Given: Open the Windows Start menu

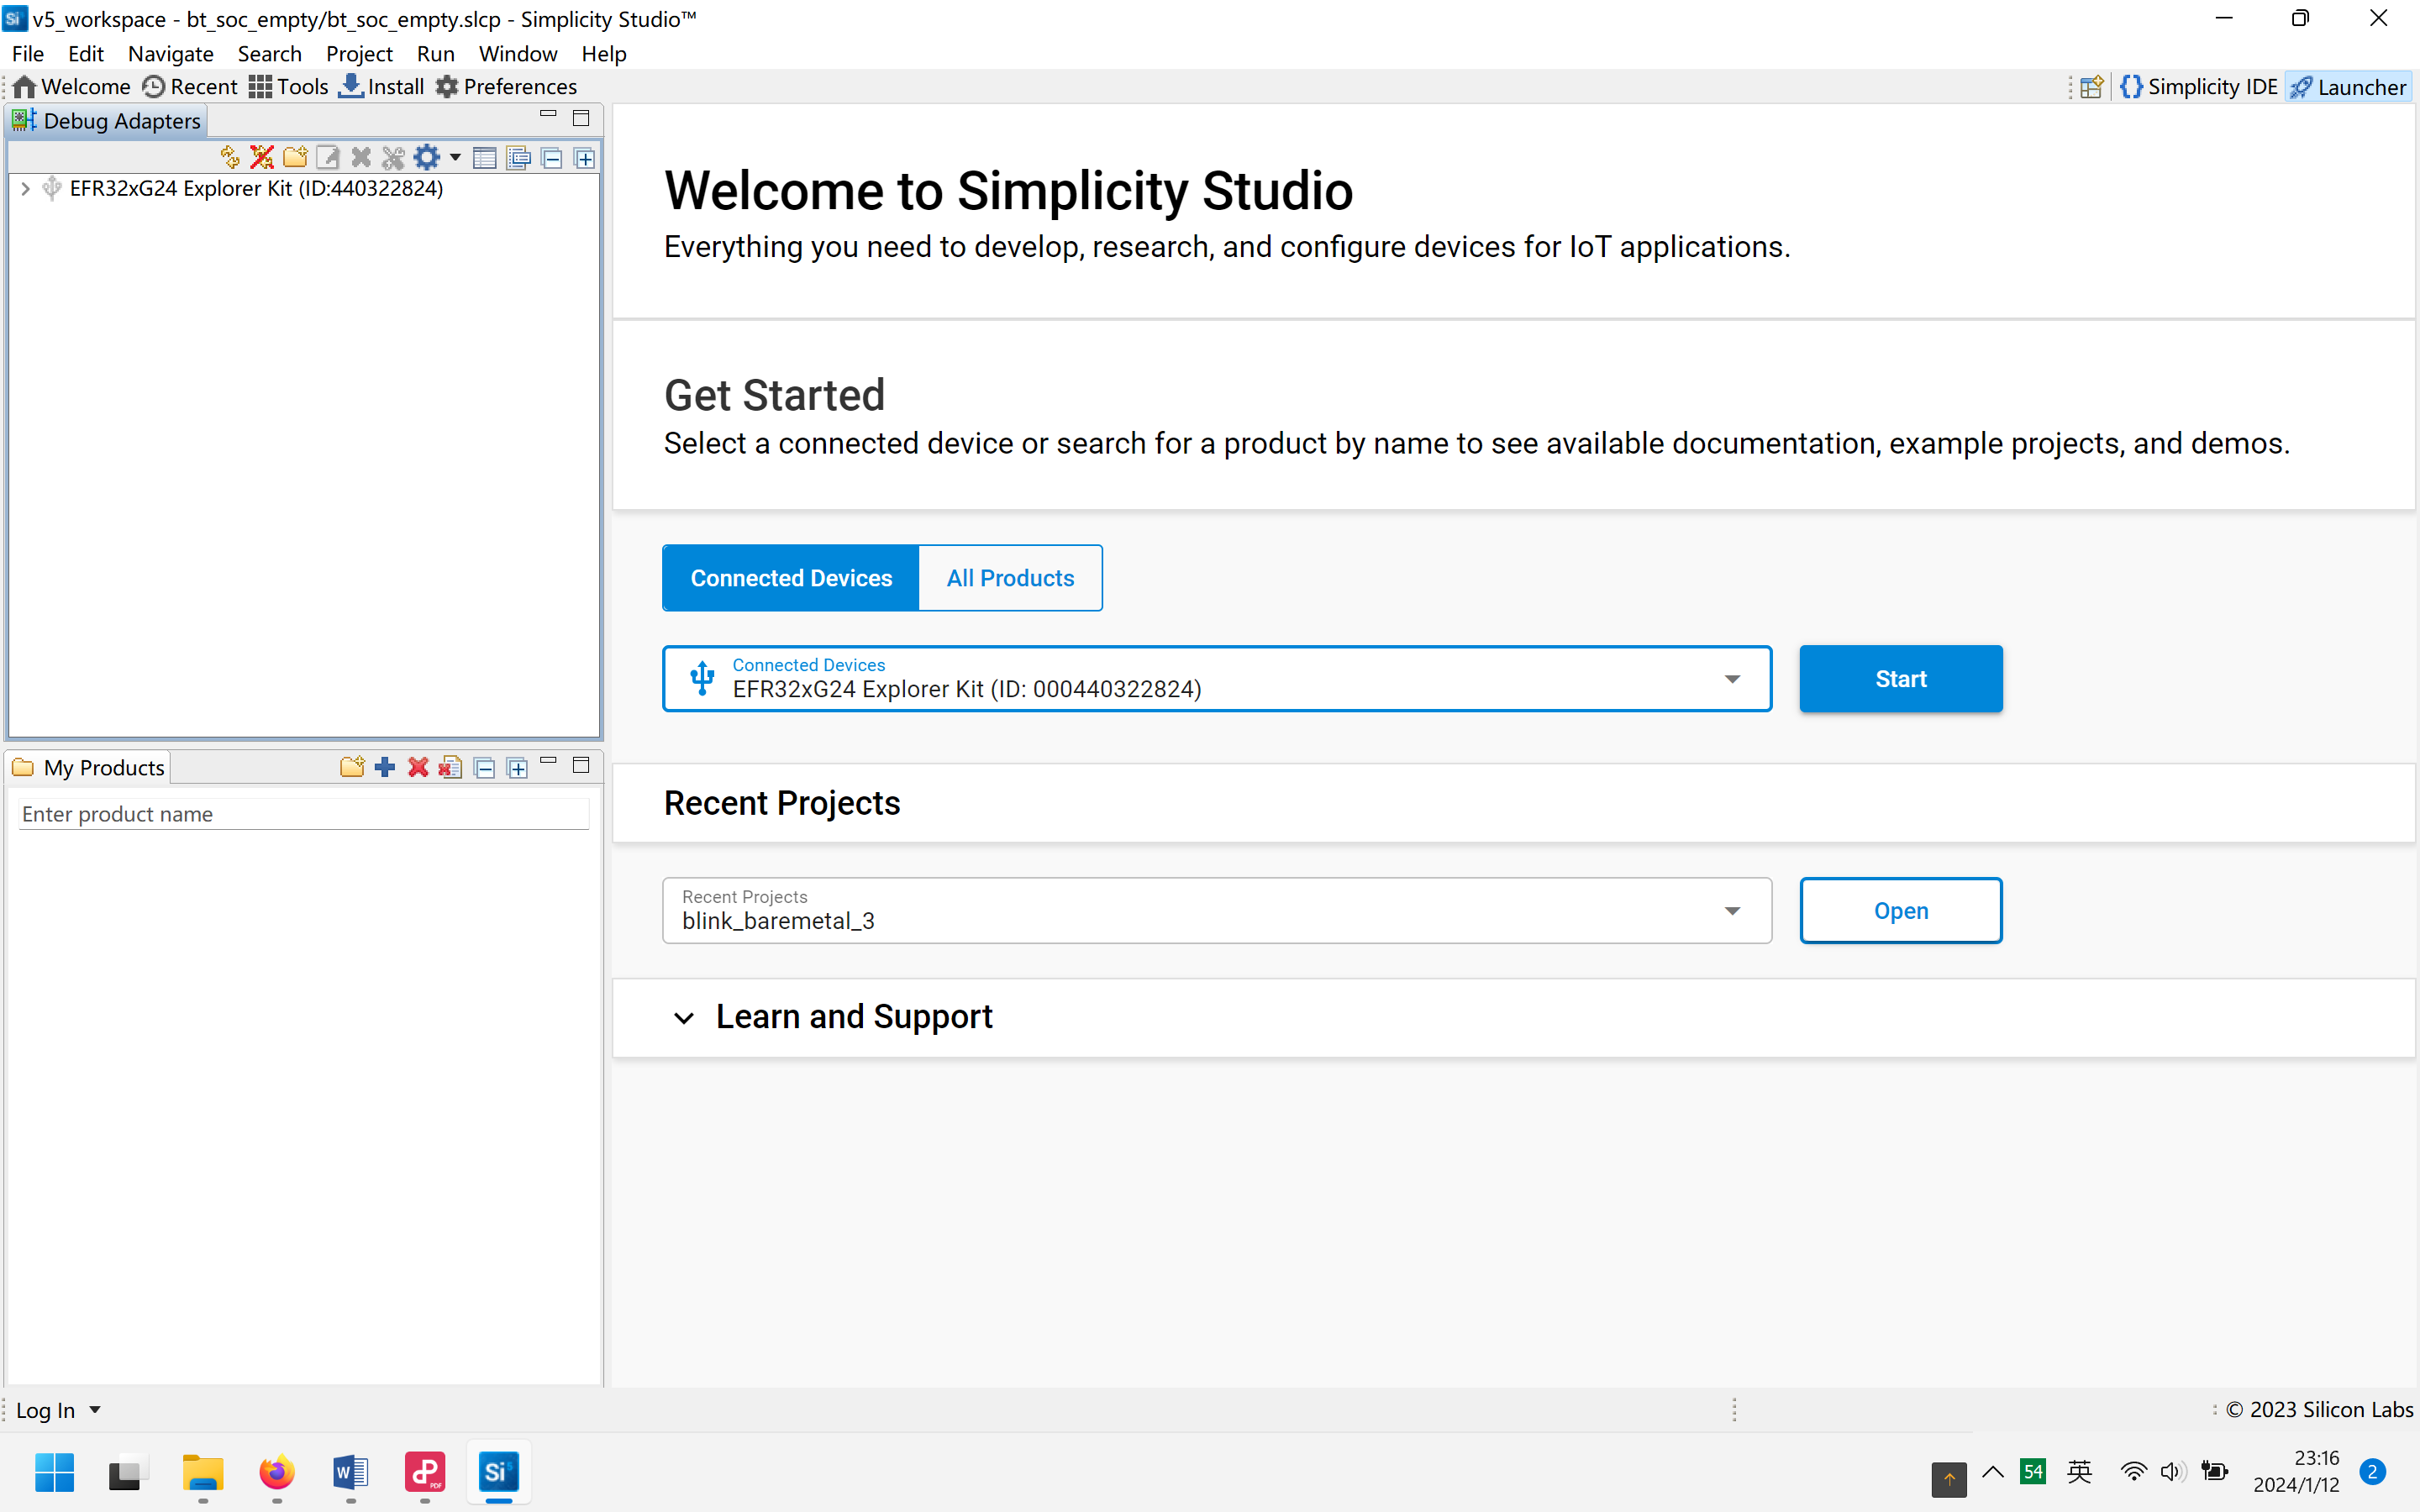Looking at the screenshot, I should [x=54, y=1472].
